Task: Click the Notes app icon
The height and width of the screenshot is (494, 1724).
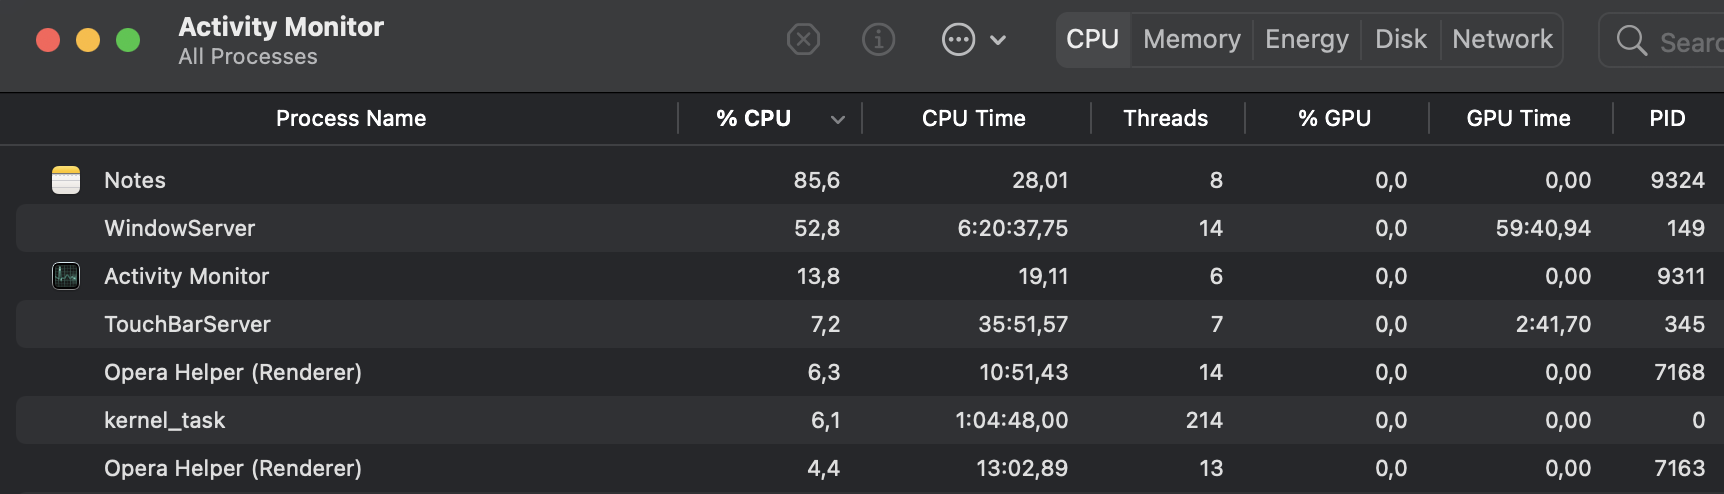Action: (x=66, y=180)
